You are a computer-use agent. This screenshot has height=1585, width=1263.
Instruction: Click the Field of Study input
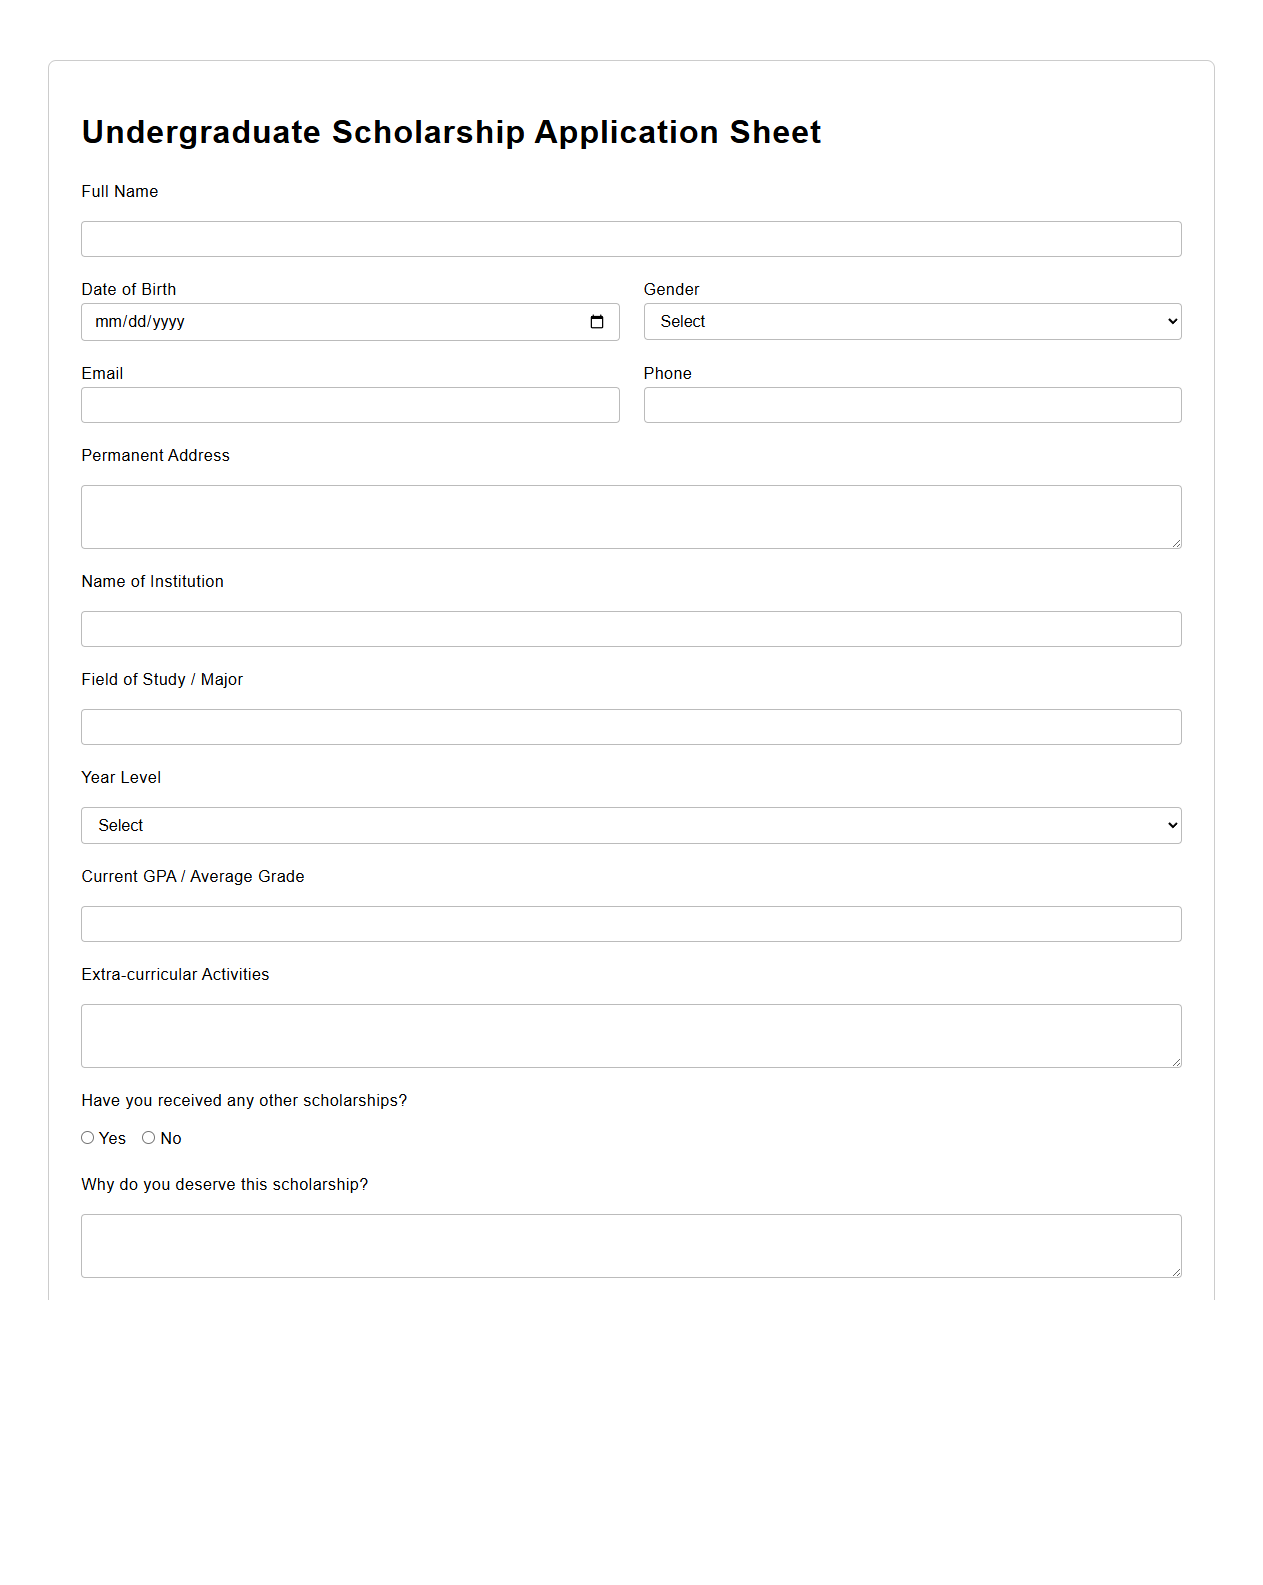pos(631,726)
